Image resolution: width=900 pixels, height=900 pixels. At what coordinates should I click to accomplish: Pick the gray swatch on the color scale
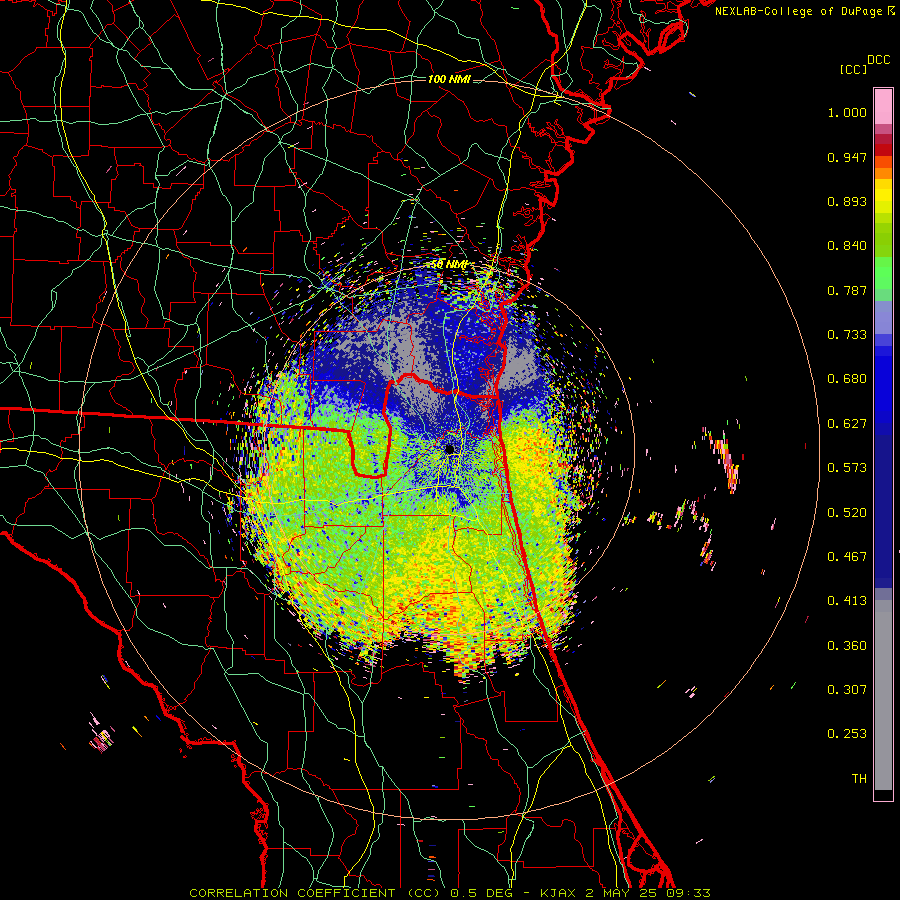[883, 695]
